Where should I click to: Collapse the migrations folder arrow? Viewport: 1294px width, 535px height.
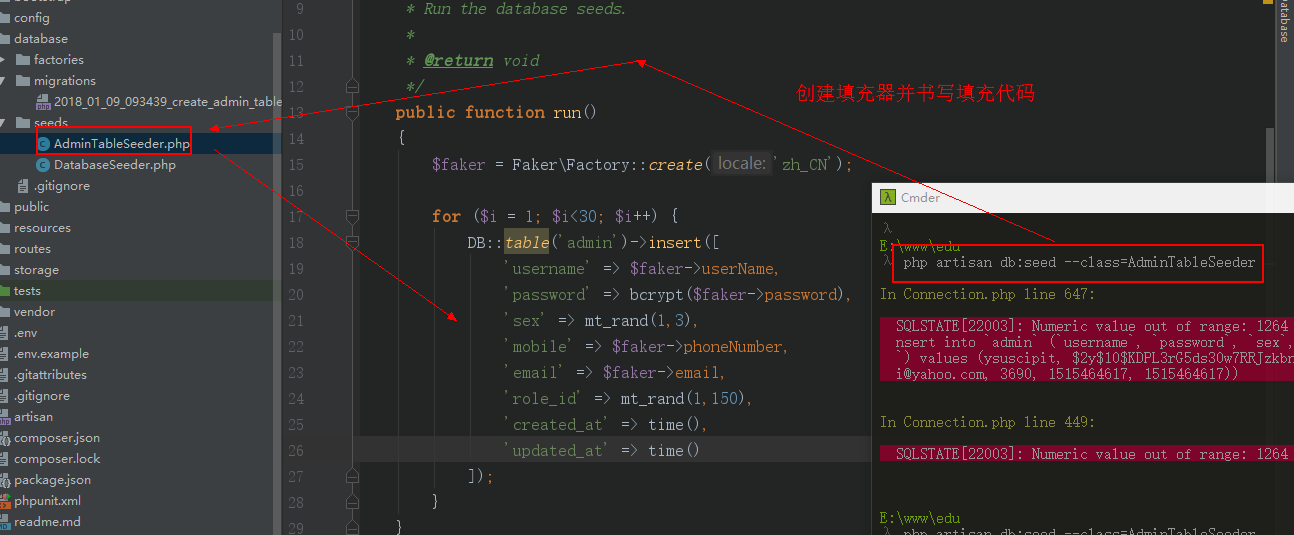pyautogui.click(x=4, y=81)
